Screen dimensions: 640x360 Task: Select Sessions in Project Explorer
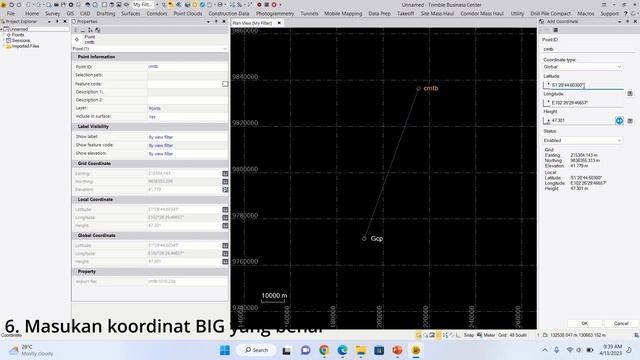point(21,41)
